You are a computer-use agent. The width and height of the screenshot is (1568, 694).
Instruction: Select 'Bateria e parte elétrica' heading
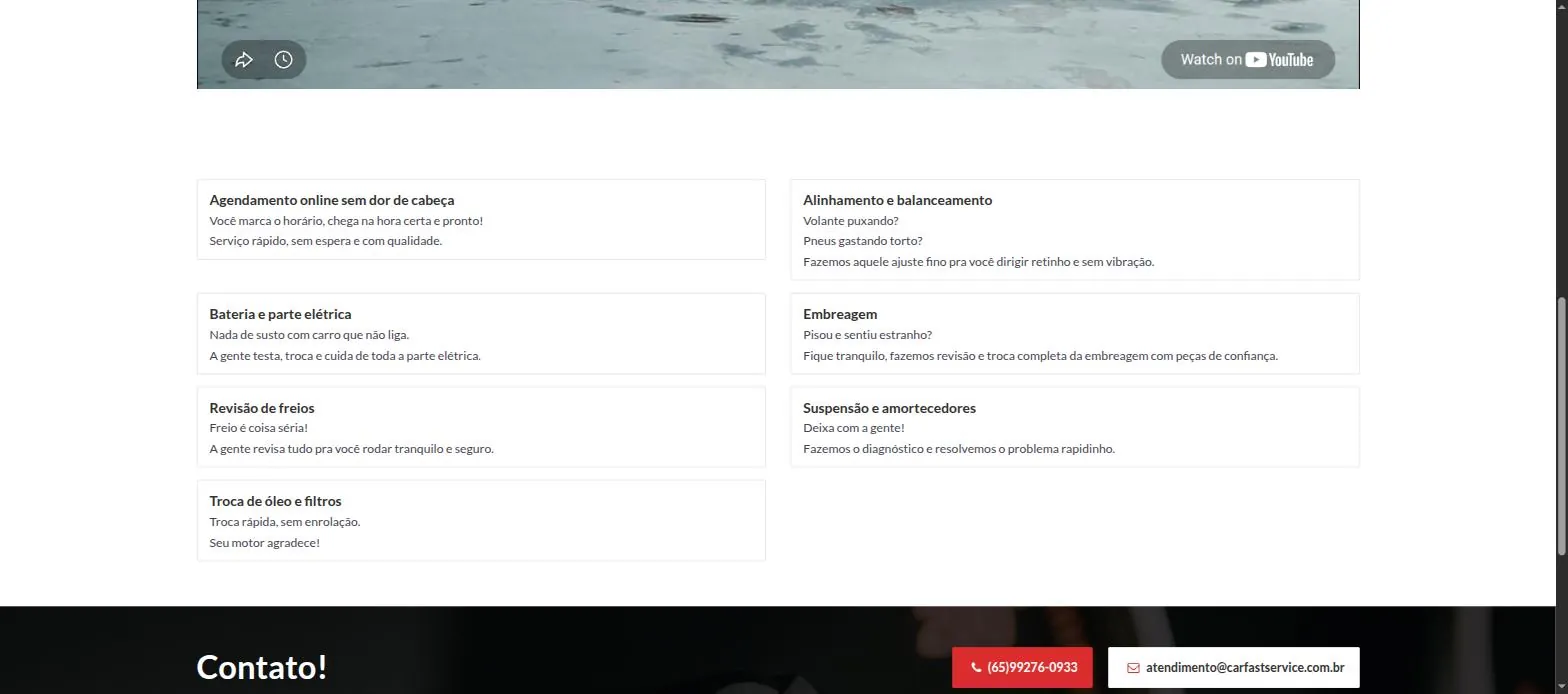280,314
